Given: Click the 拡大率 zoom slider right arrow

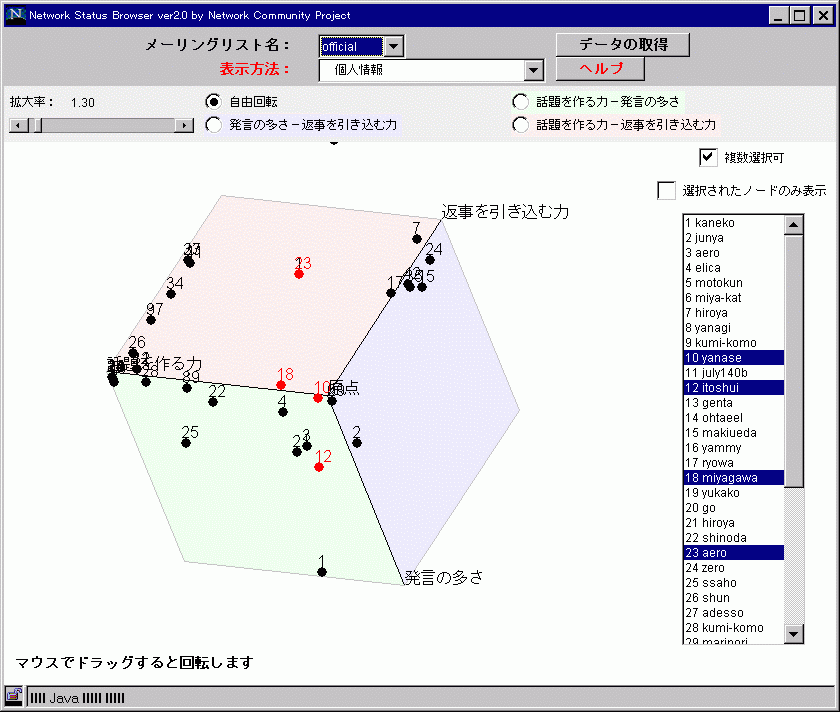Looking at the screenshot, I should point(184,125).
